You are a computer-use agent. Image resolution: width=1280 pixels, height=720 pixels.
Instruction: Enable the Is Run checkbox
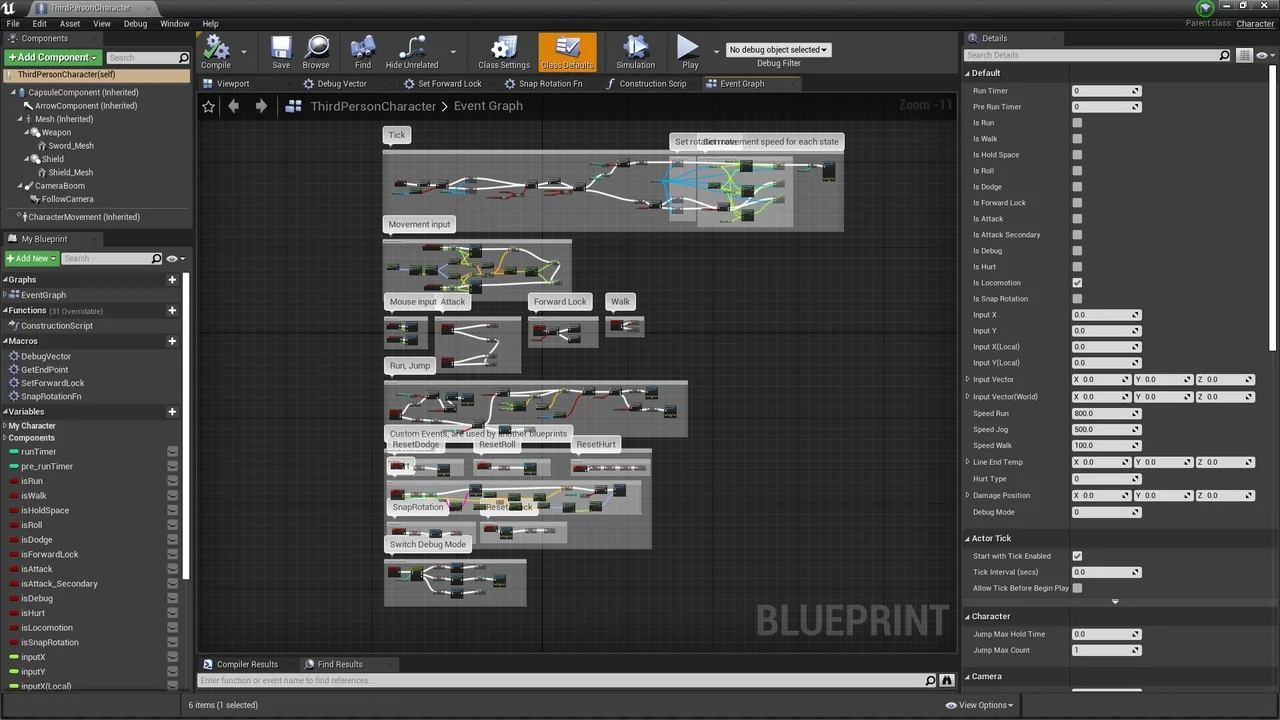[1077, 122]
